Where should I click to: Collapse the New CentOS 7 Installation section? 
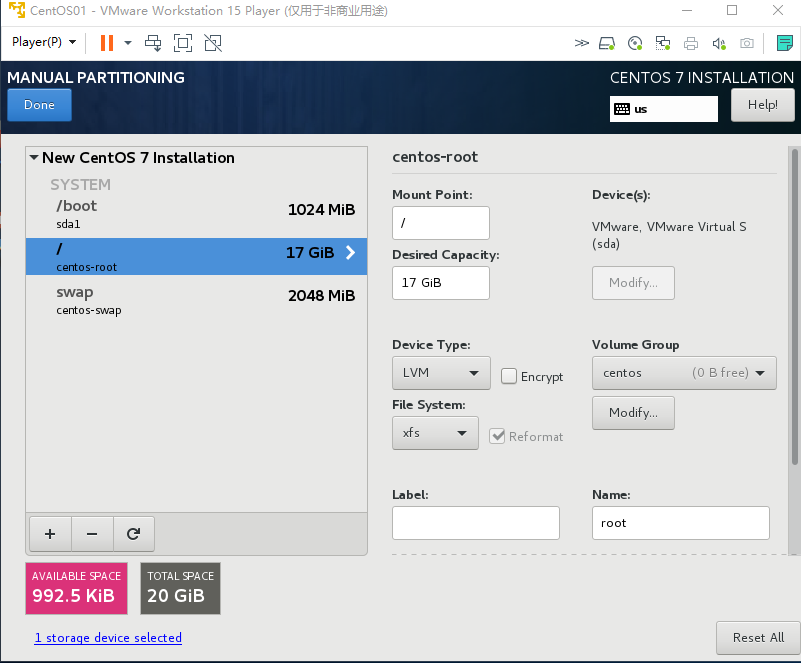[33, 157]
